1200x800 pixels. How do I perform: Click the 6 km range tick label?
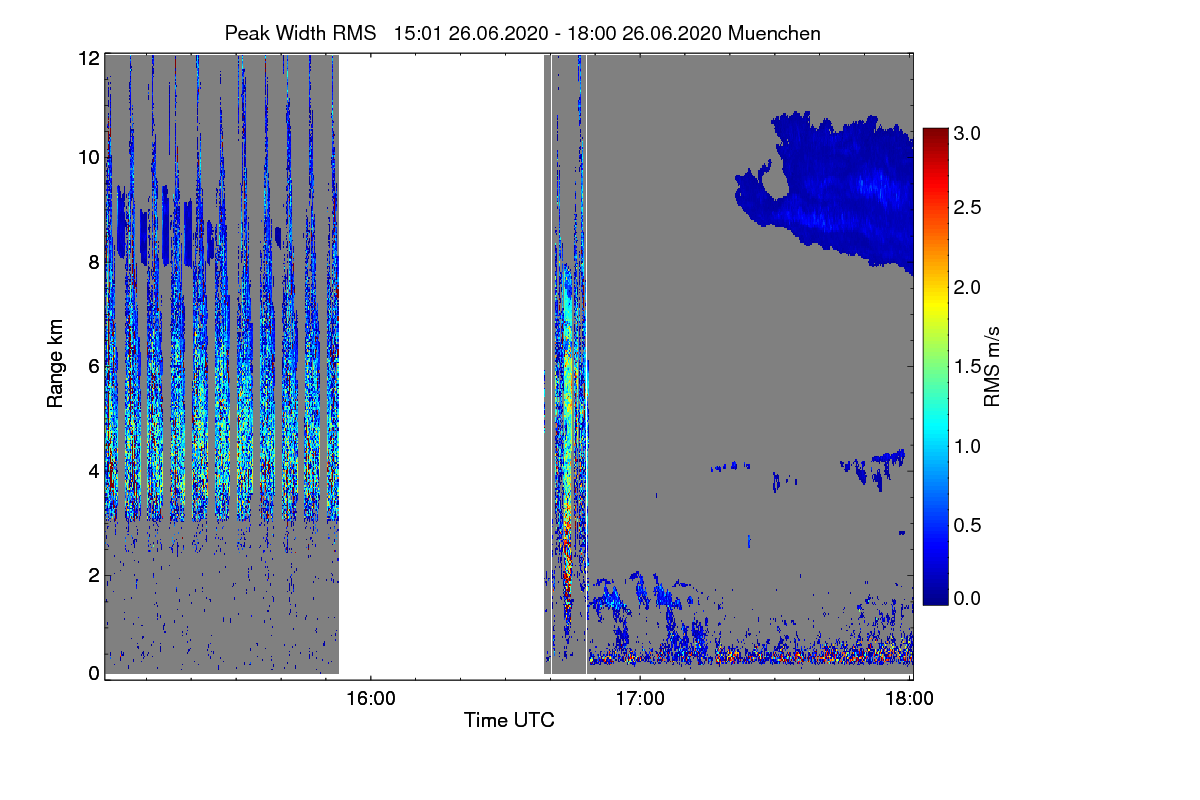coord(94,366)
